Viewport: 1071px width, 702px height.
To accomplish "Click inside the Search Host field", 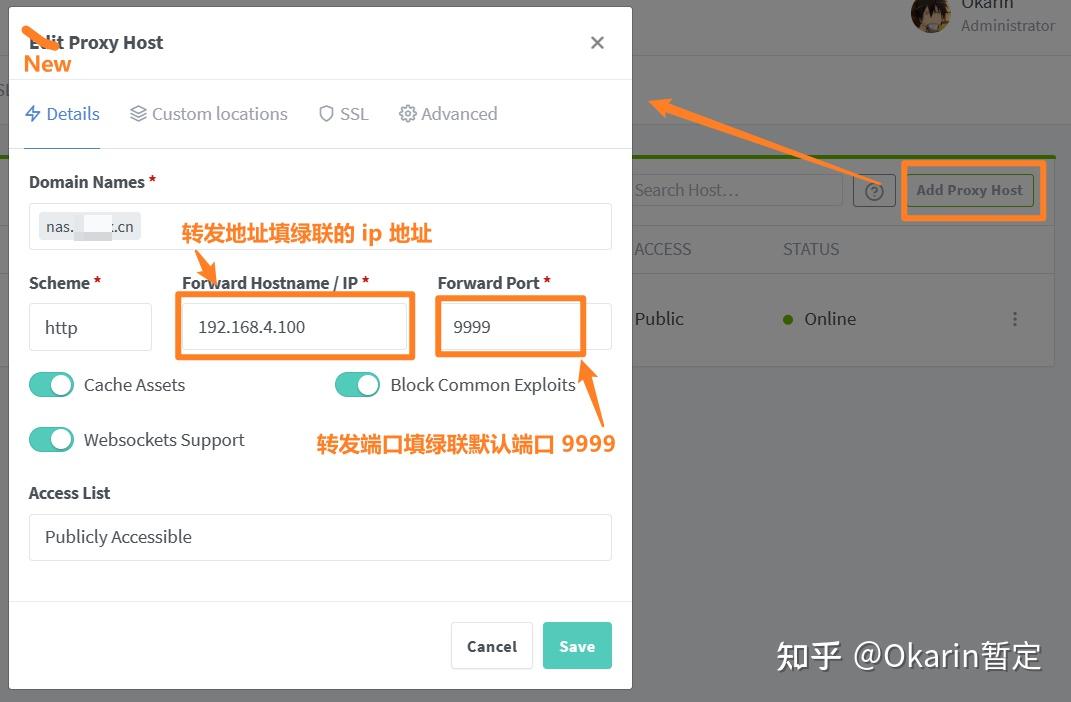I will coord(740,190).
